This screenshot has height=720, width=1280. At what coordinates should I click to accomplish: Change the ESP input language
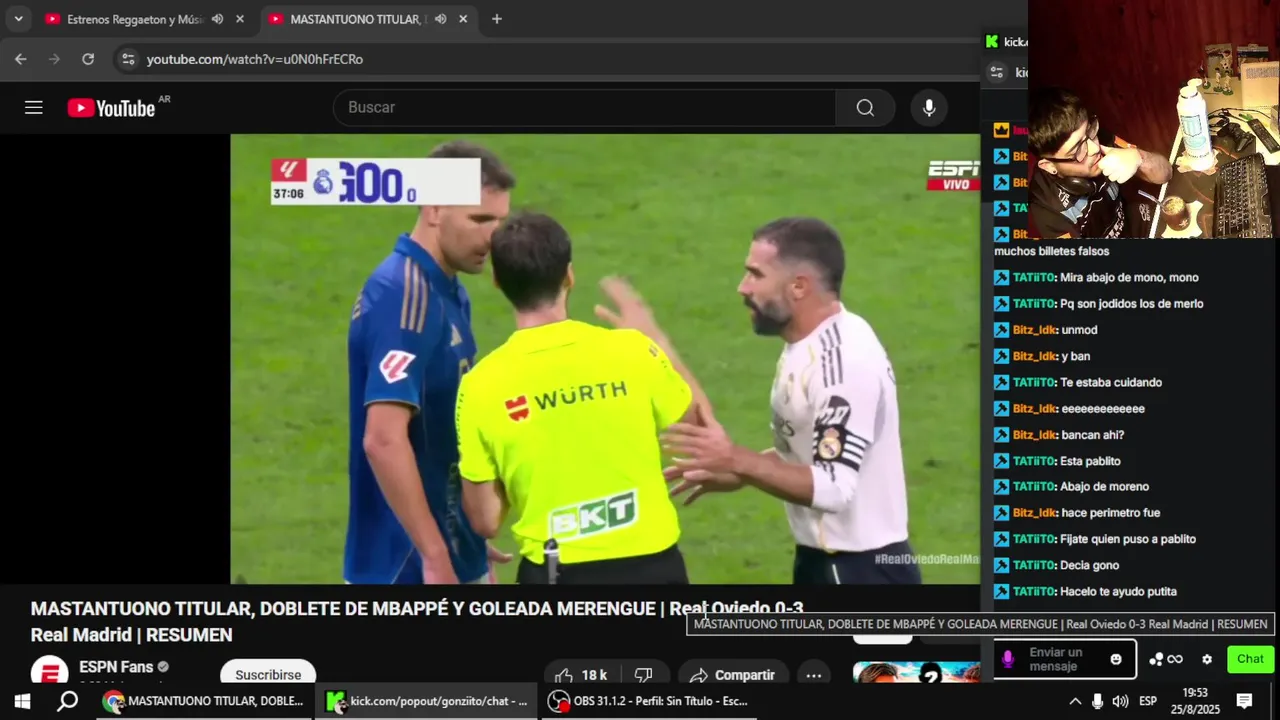[x=1148, y=701]
